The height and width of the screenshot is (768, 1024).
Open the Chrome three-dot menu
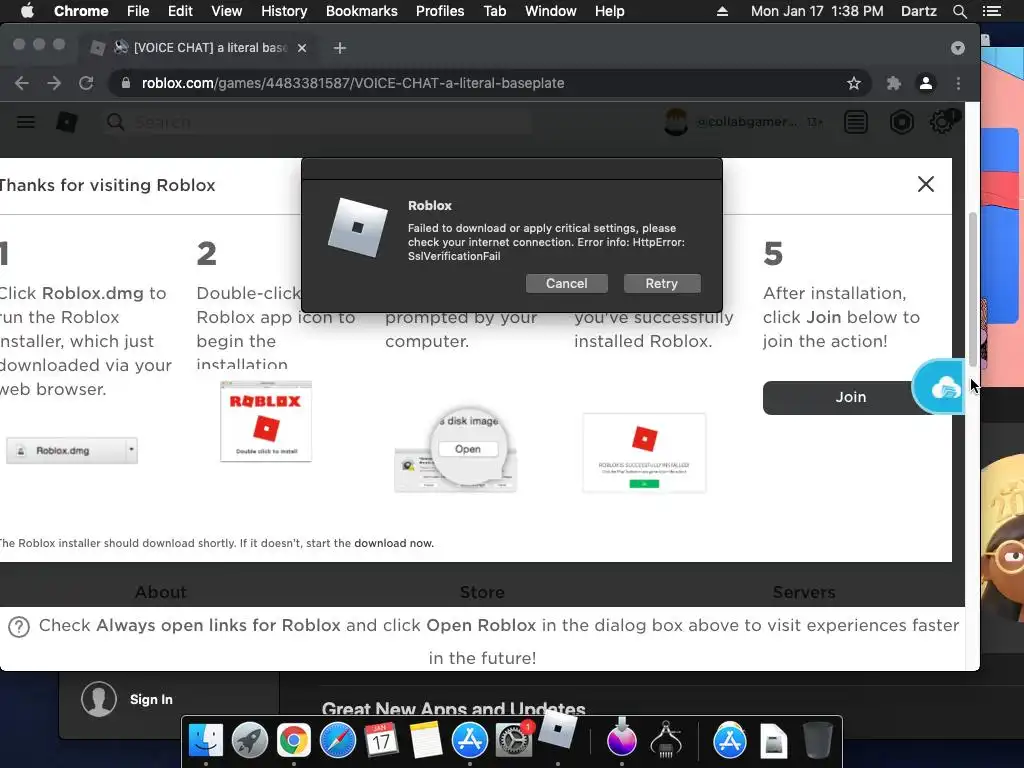click(x=958, y=83)
